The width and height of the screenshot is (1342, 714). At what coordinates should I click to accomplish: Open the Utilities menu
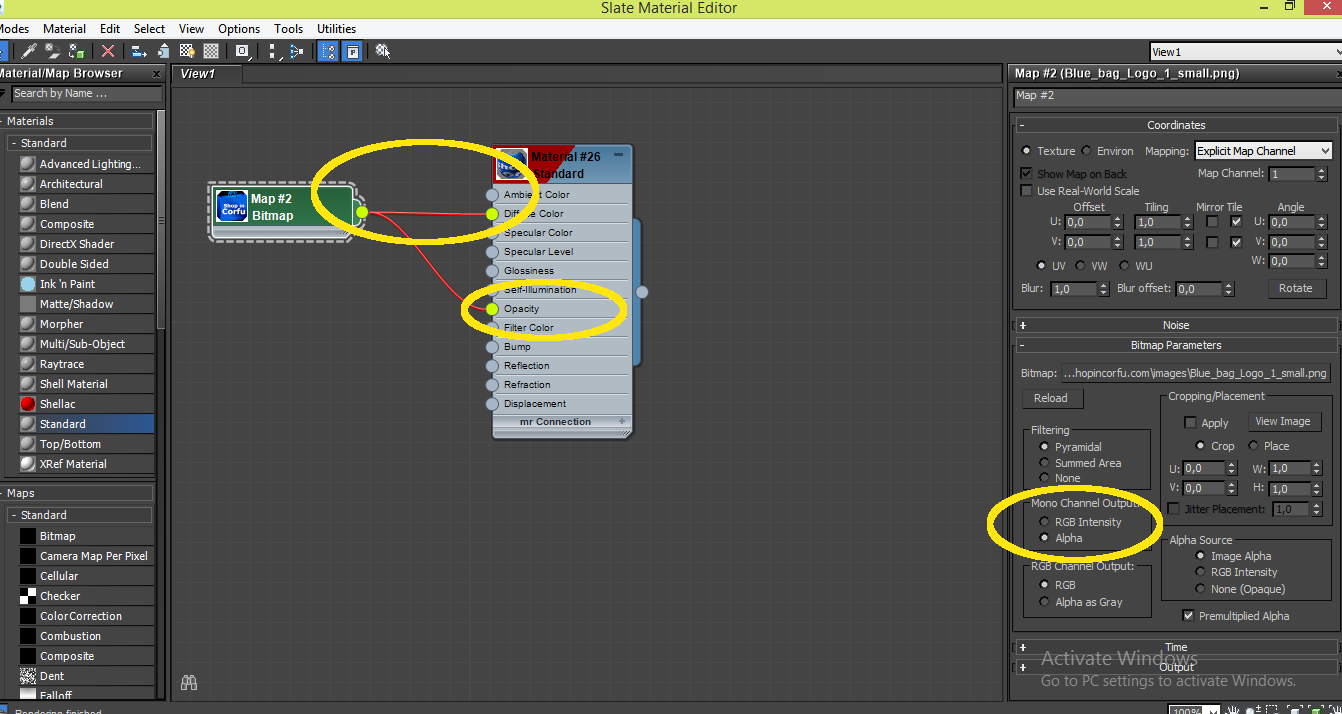coord(336,29)
